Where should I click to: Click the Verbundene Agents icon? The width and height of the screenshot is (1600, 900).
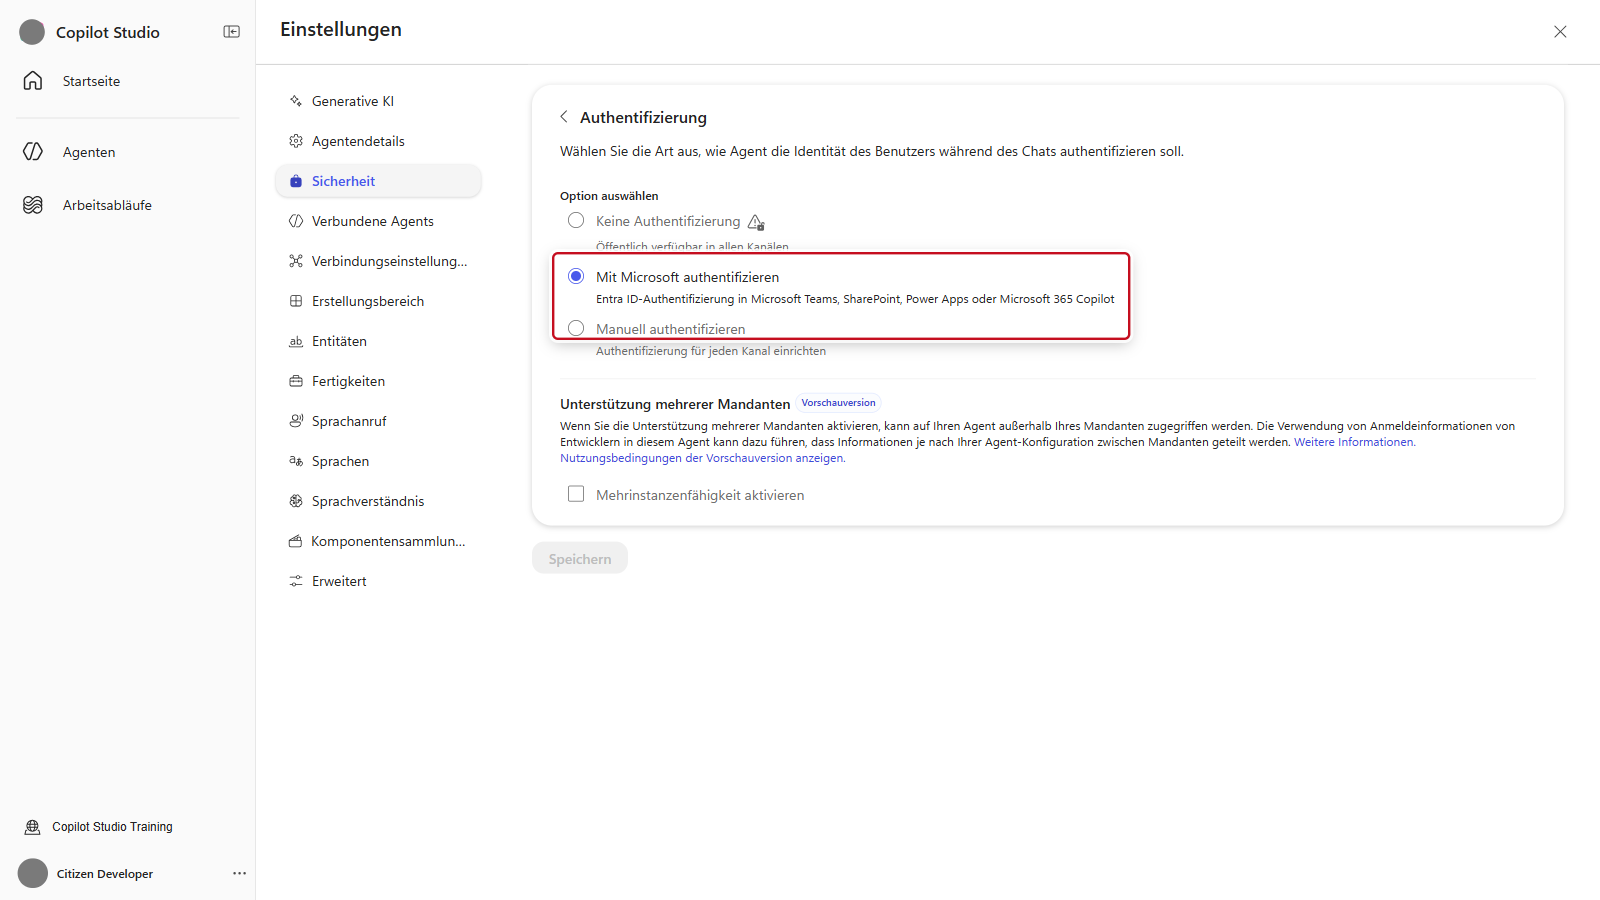coord(296,221)
